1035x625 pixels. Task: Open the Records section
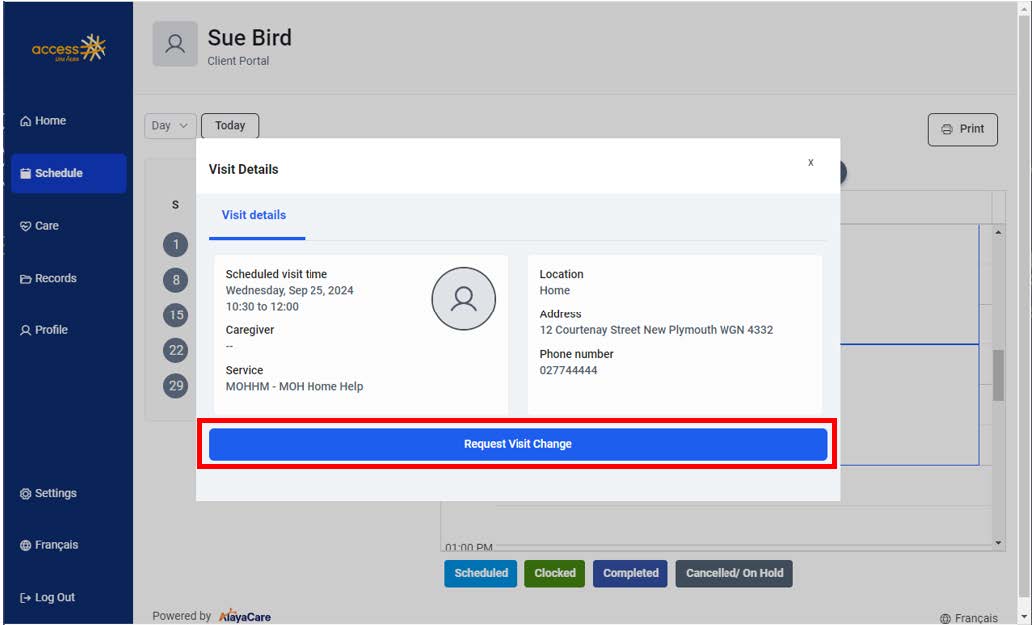48,279
